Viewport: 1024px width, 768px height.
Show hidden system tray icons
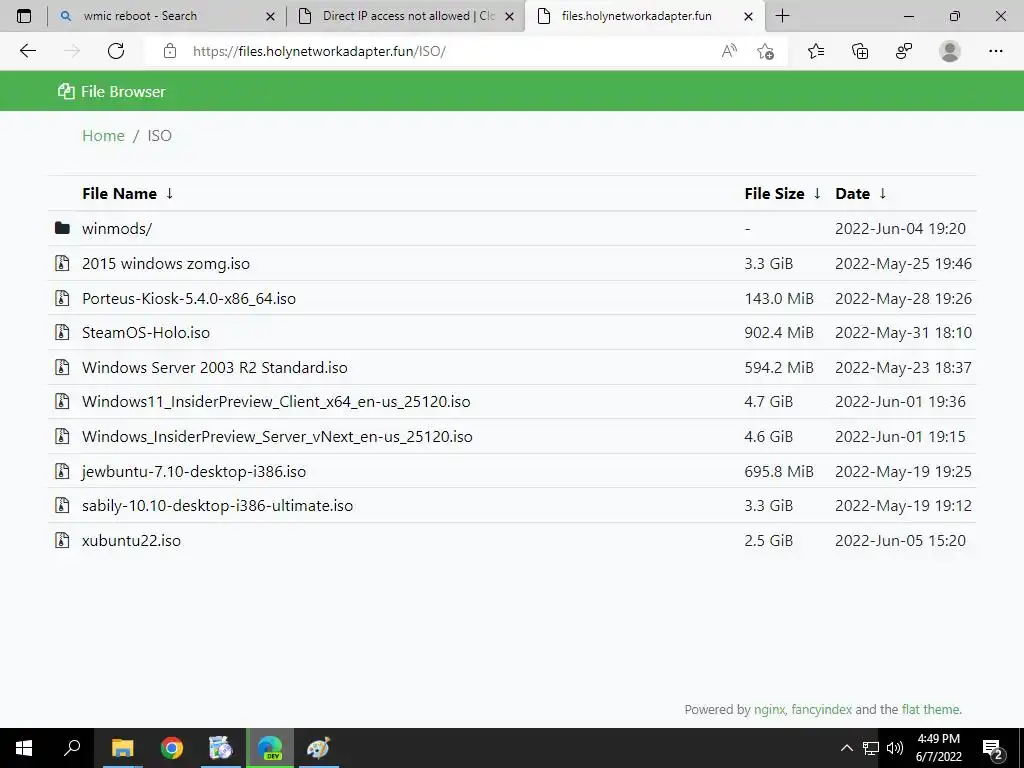coord(846,748)
